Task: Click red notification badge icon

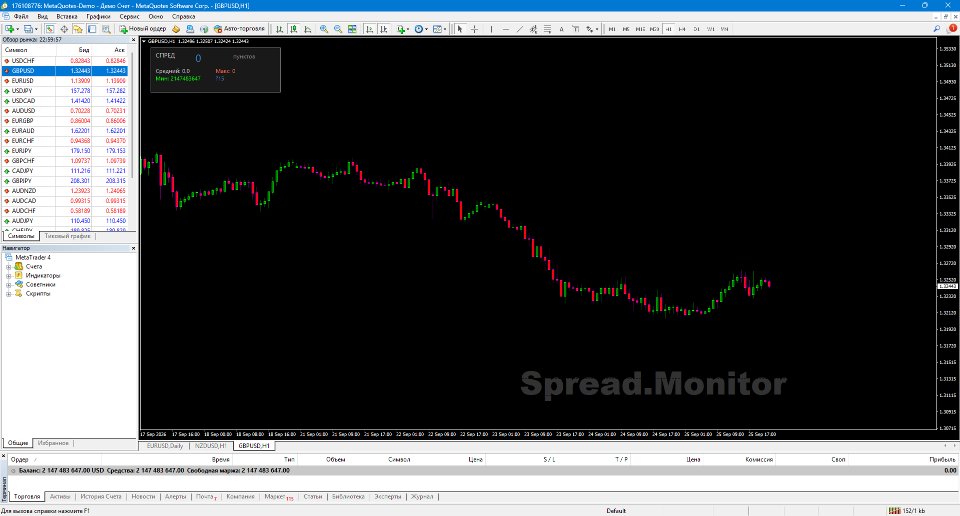Action: tap(952, 29)
